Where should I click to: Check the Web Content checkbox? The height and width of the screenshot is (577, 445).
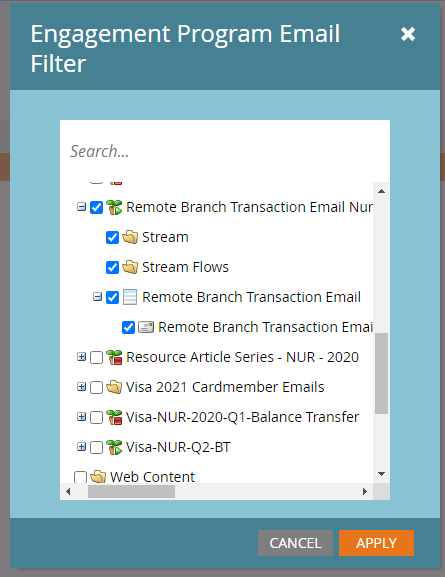[x=80, y=477]
